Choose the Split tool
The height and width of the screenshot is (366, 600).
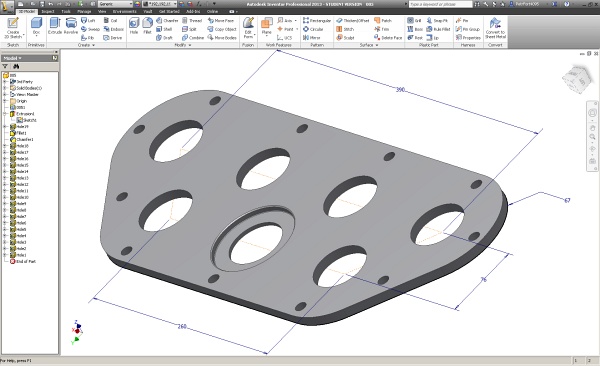pyautogui.click(x=189, y=29)
